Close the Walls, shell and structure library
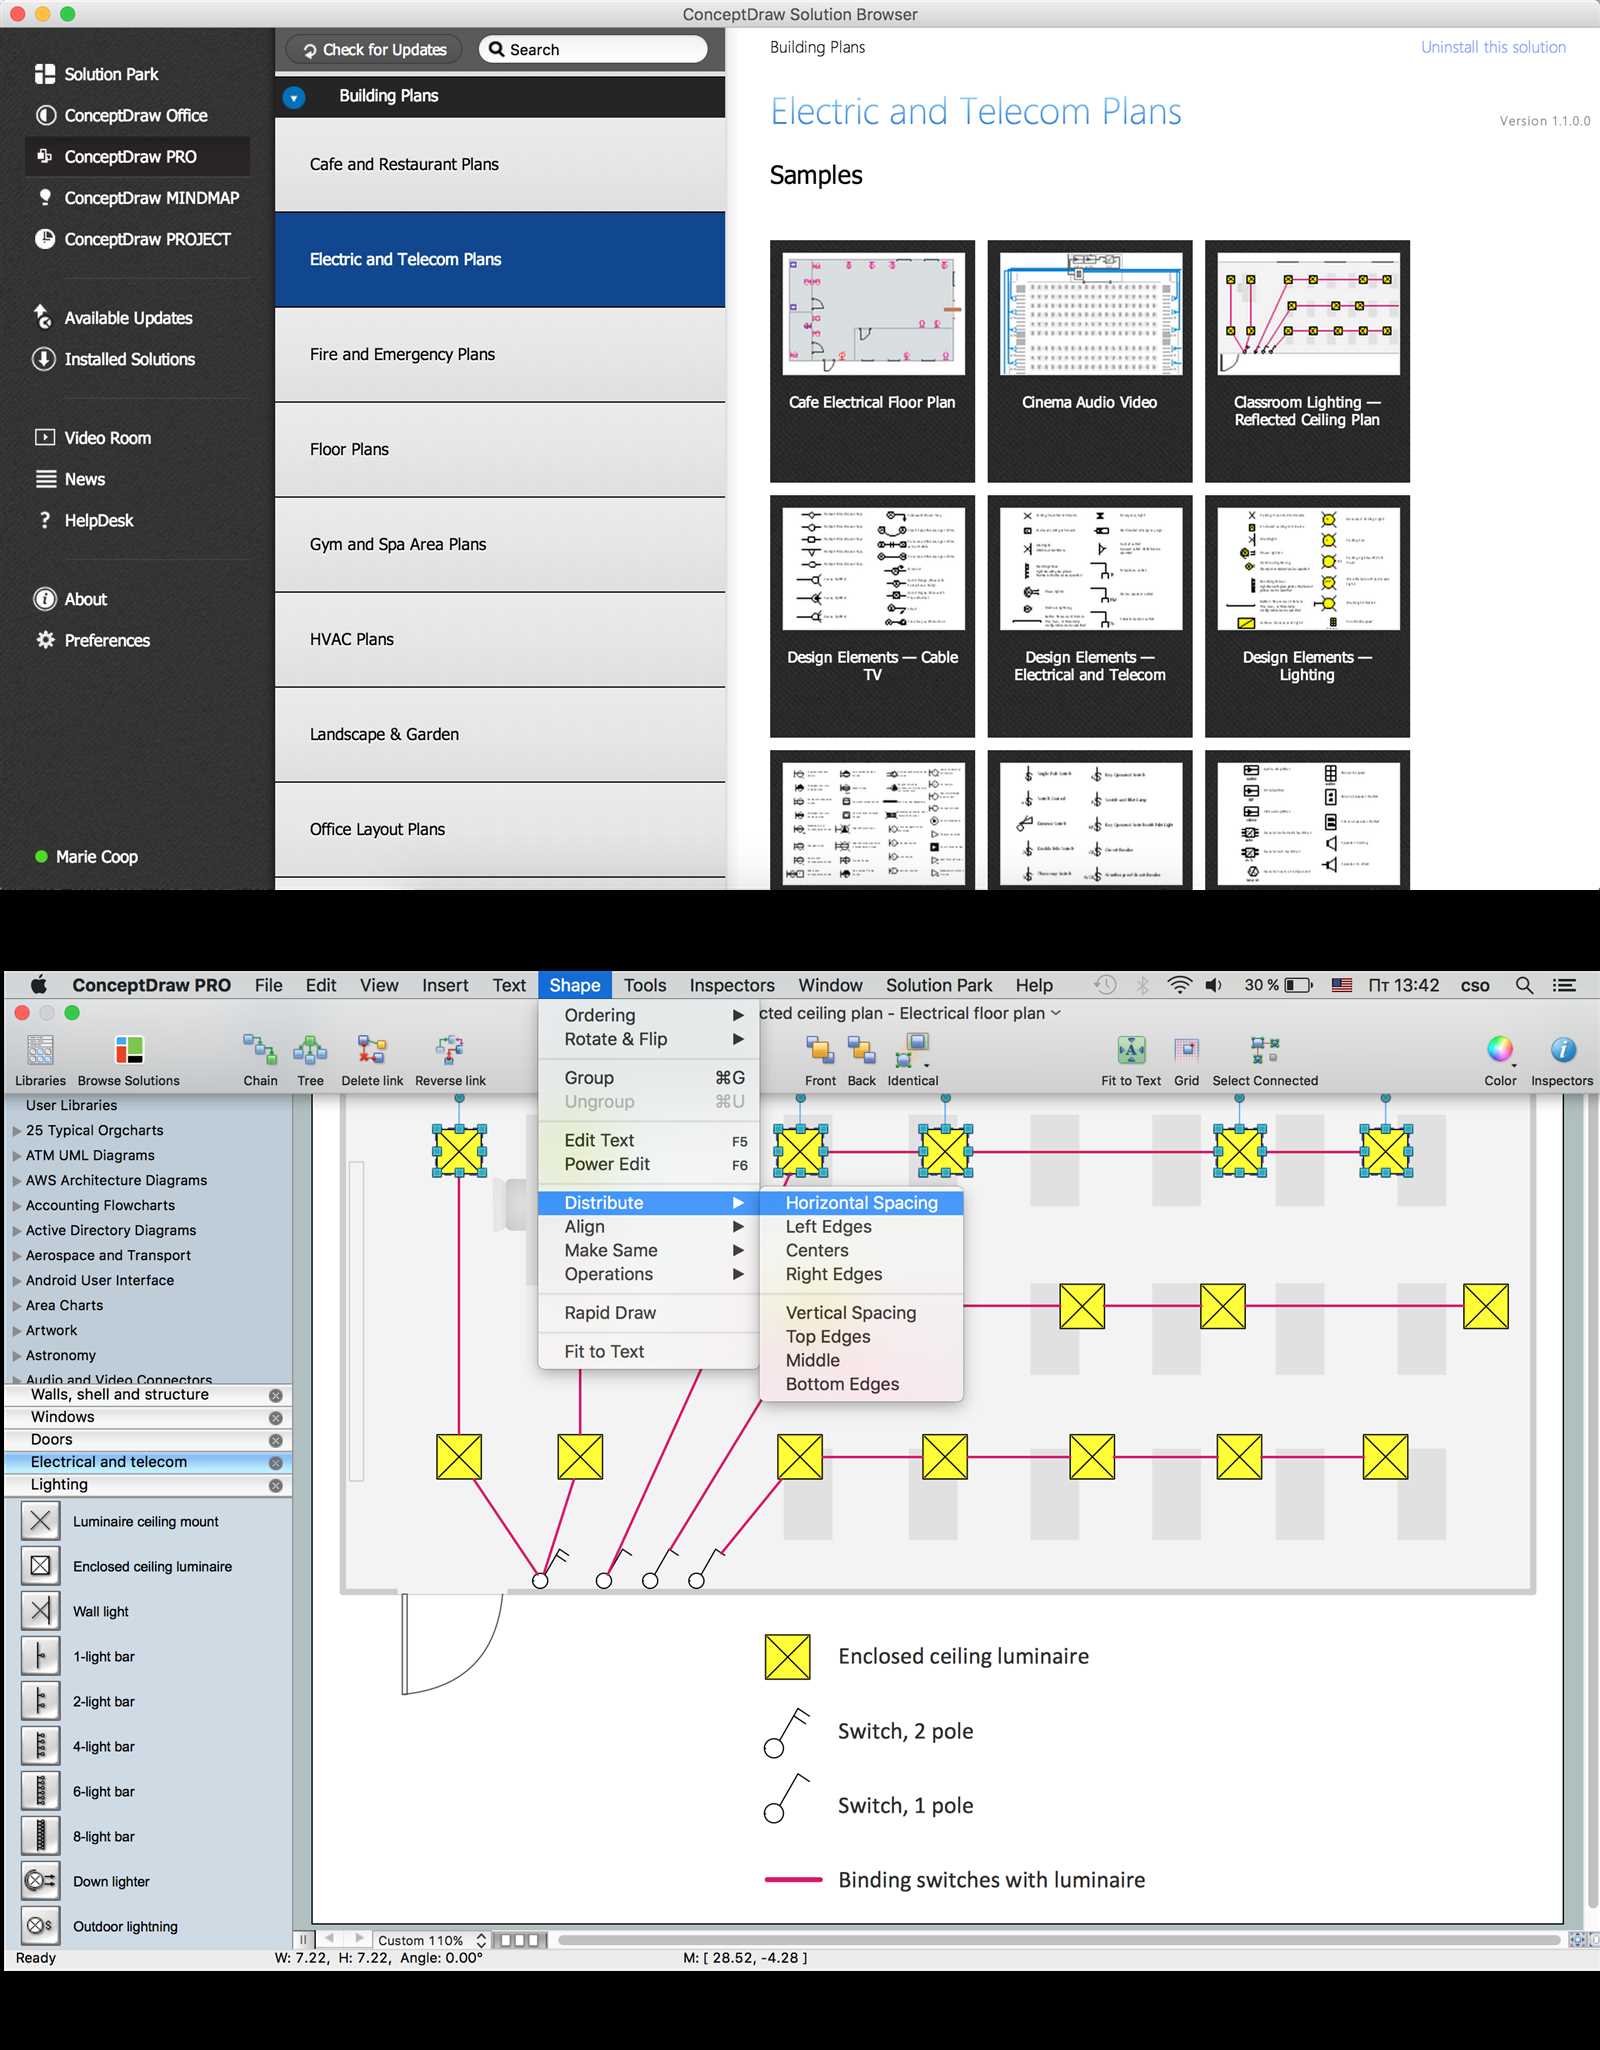 [276, 1395]
